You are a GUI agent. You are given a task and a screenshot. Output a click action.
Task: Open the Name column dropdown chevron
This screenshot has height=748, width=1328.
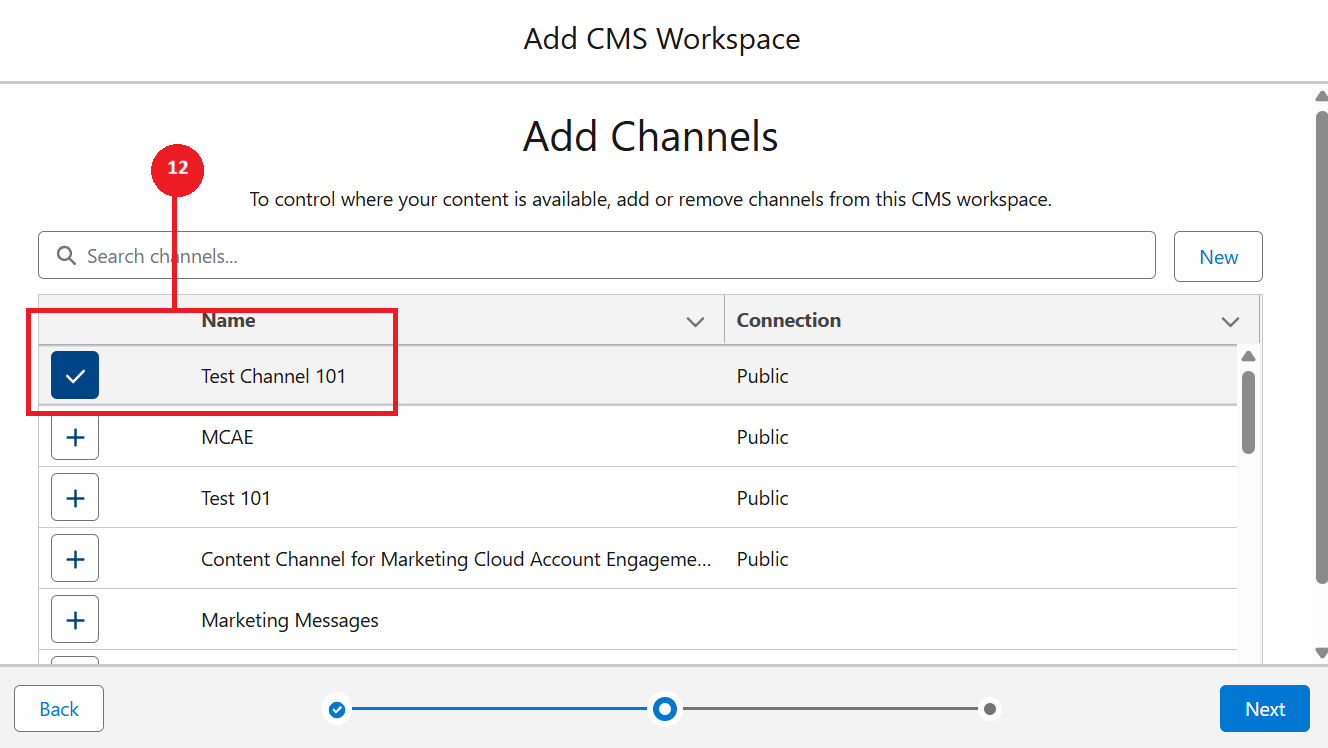coord(696,321)
